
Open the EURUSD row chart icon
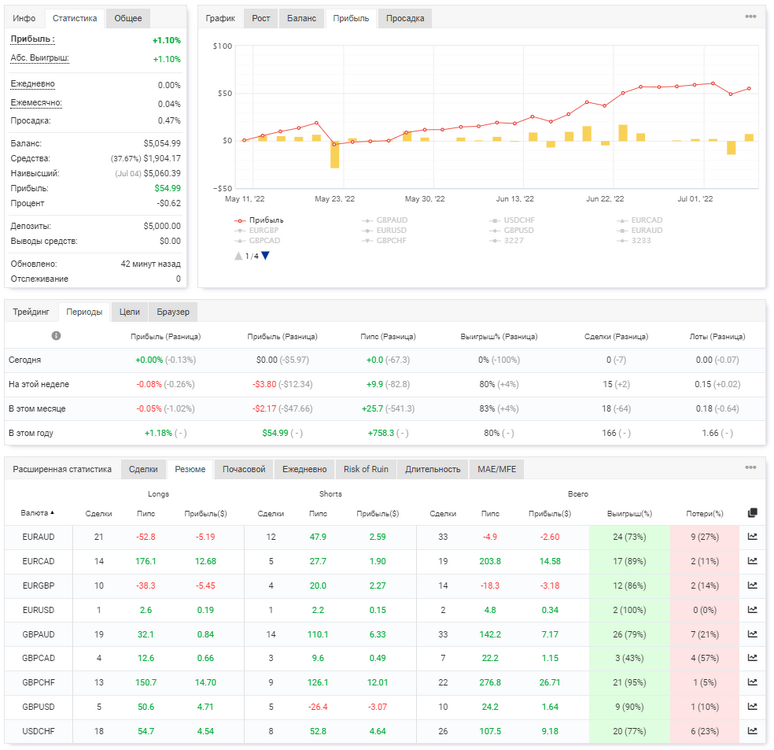pos(752,610)
